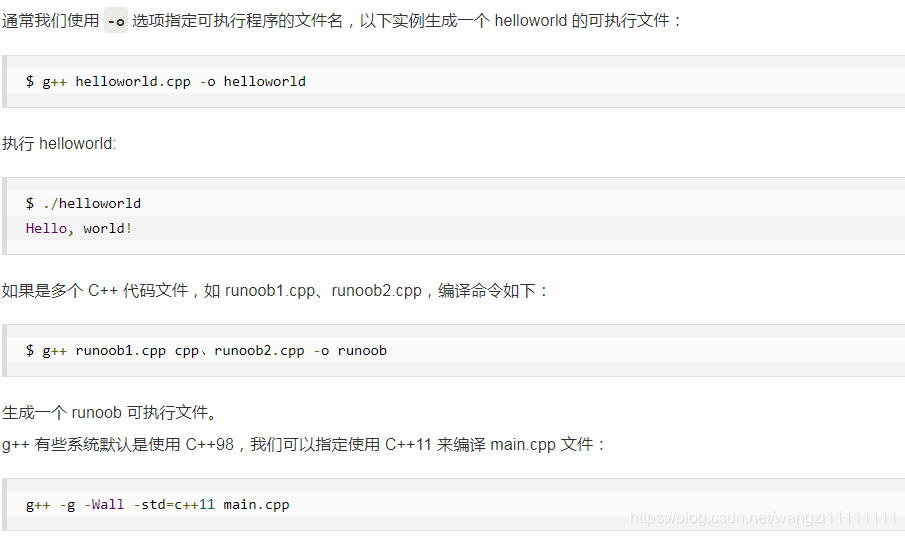Click the first paragraph about helloworld 可执行文件
The image size is (905, 536).
(342, 21)
